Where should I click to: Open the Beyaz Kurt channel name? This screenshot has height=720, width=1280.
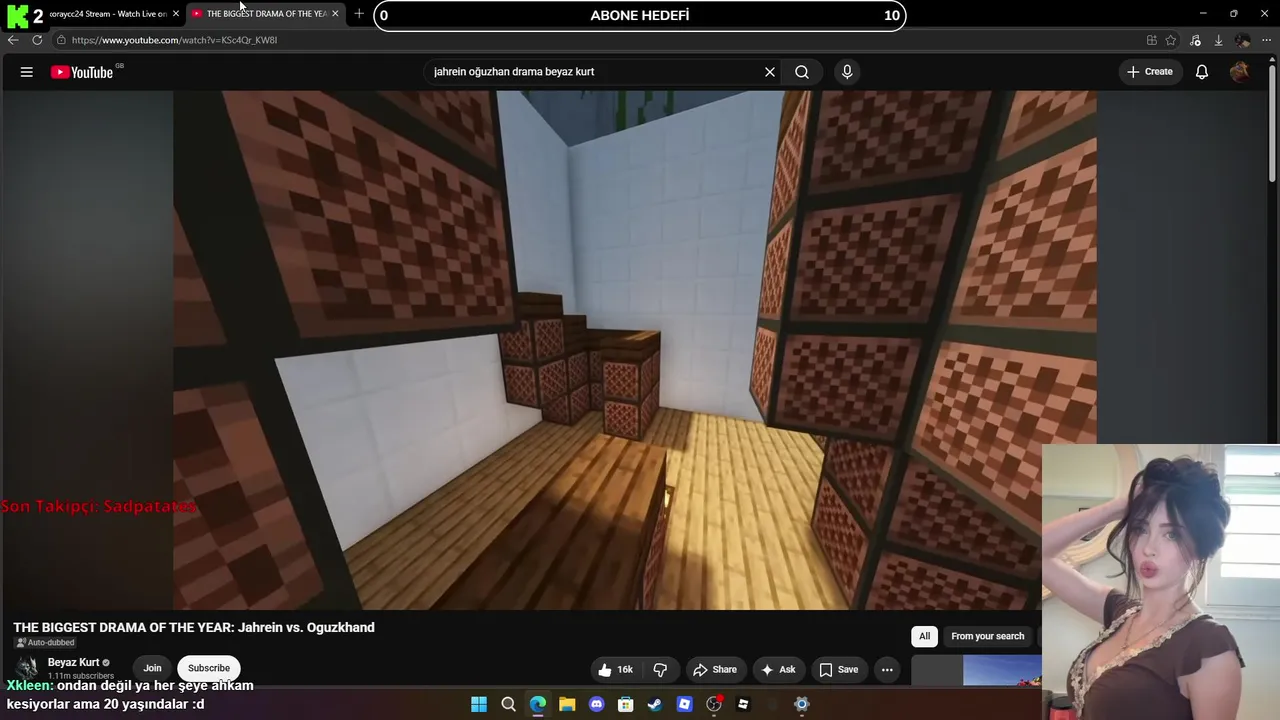point(74,663)
